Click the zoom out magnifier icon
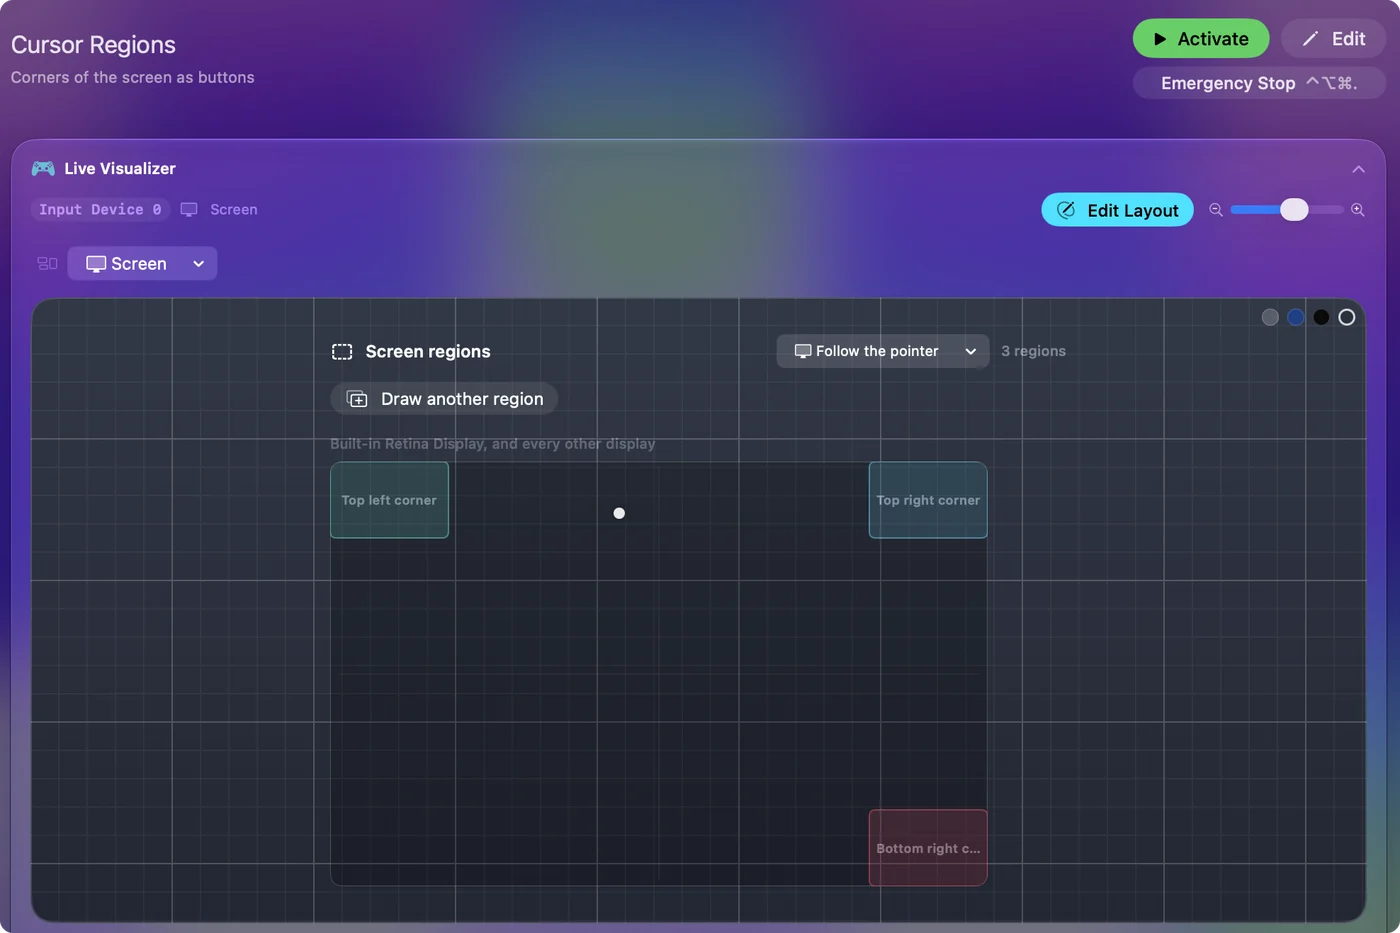 (1216, 210)
